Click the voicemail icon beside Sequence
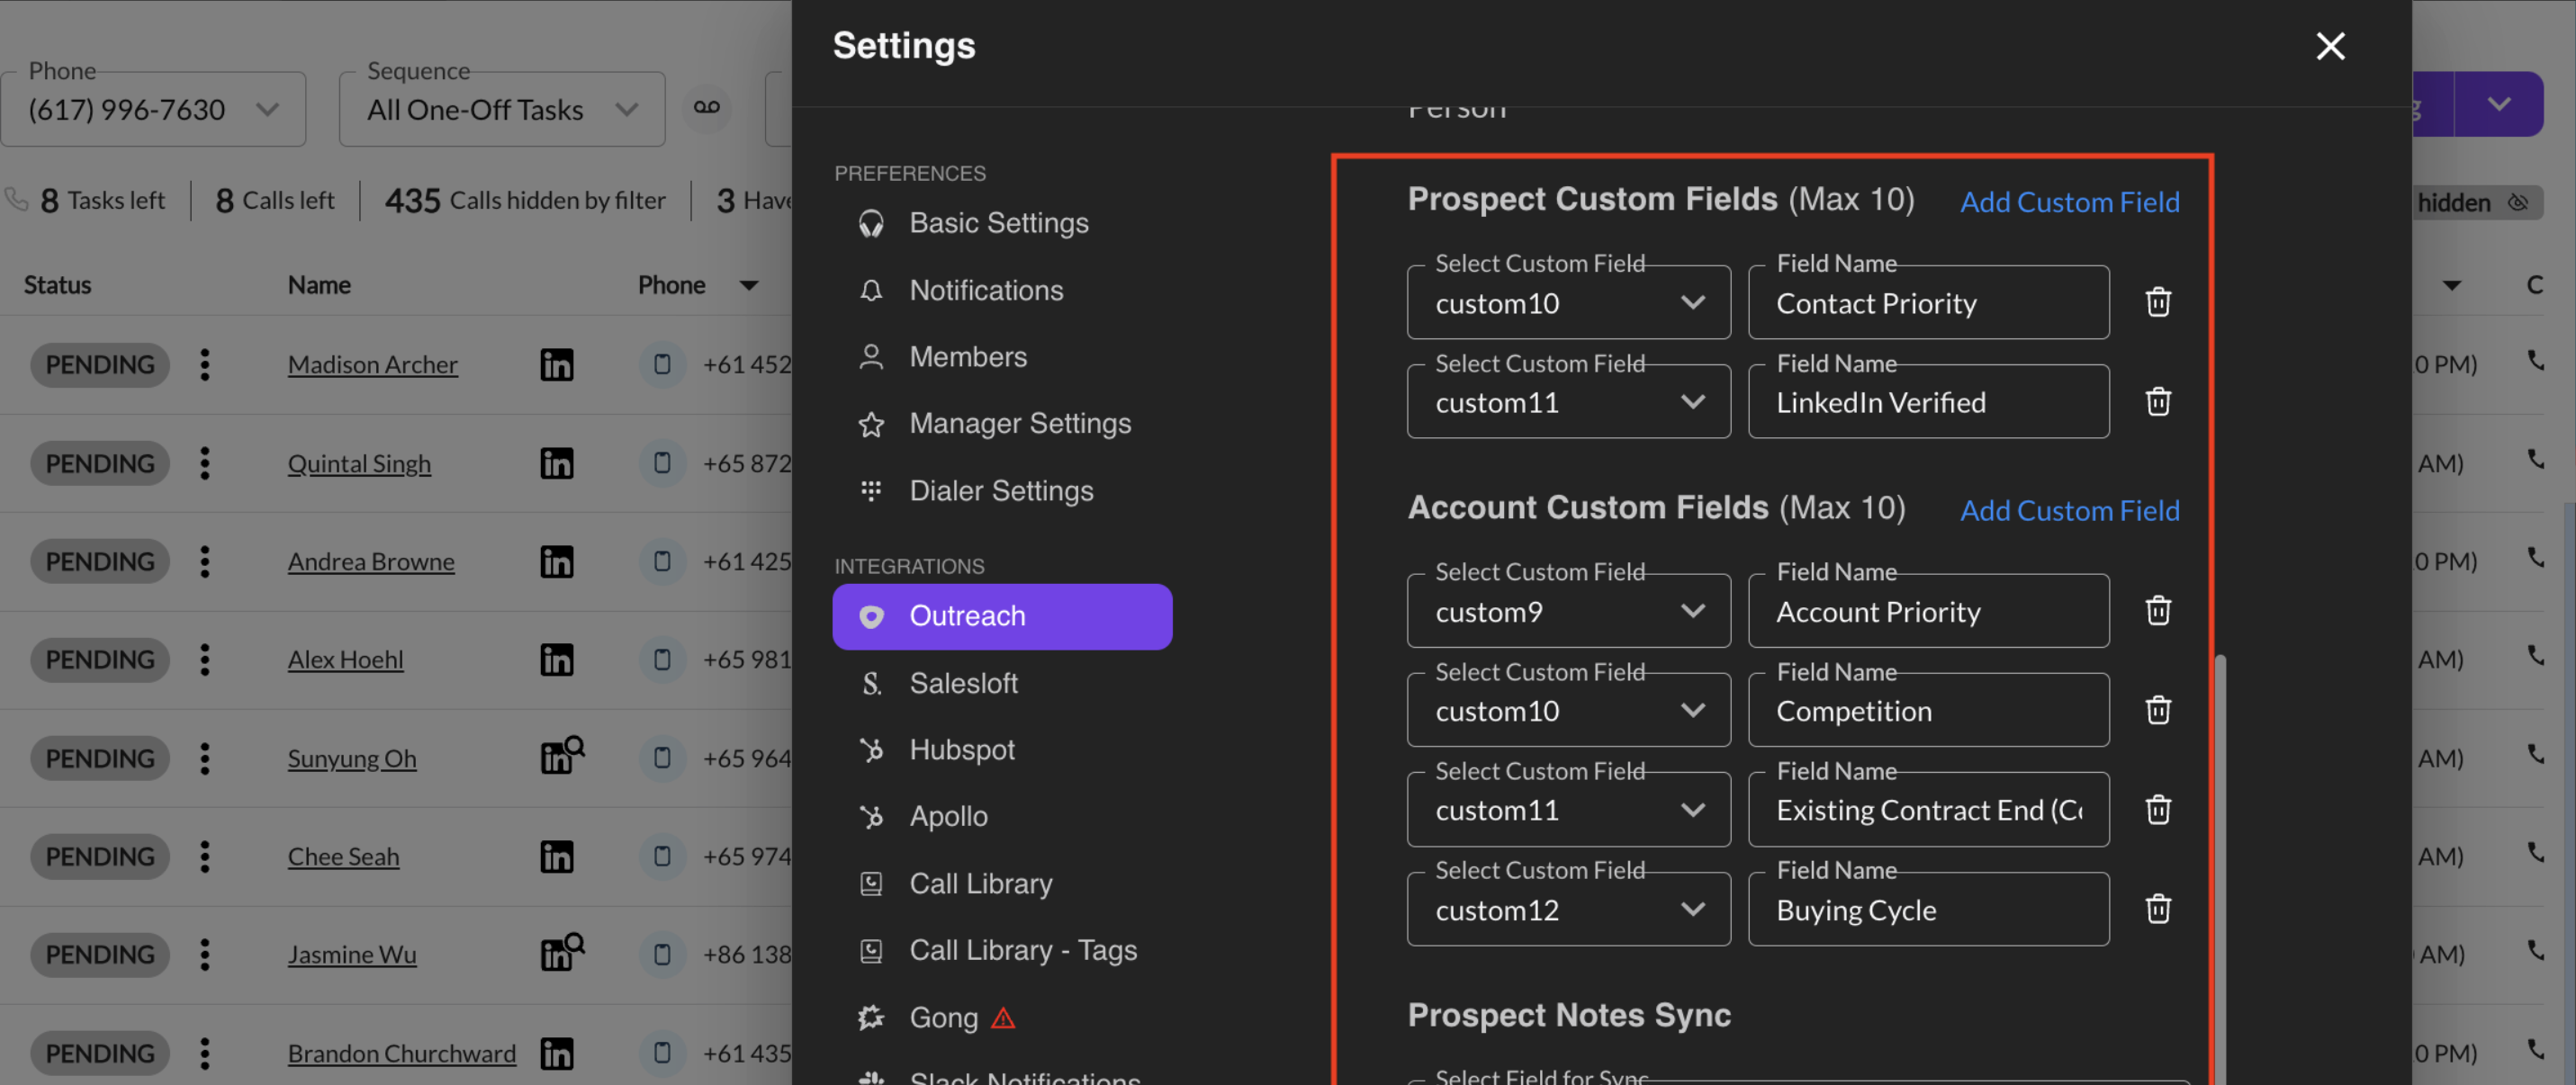The width and height of the screenshot is (2576, 1085). tap(707, 108)
